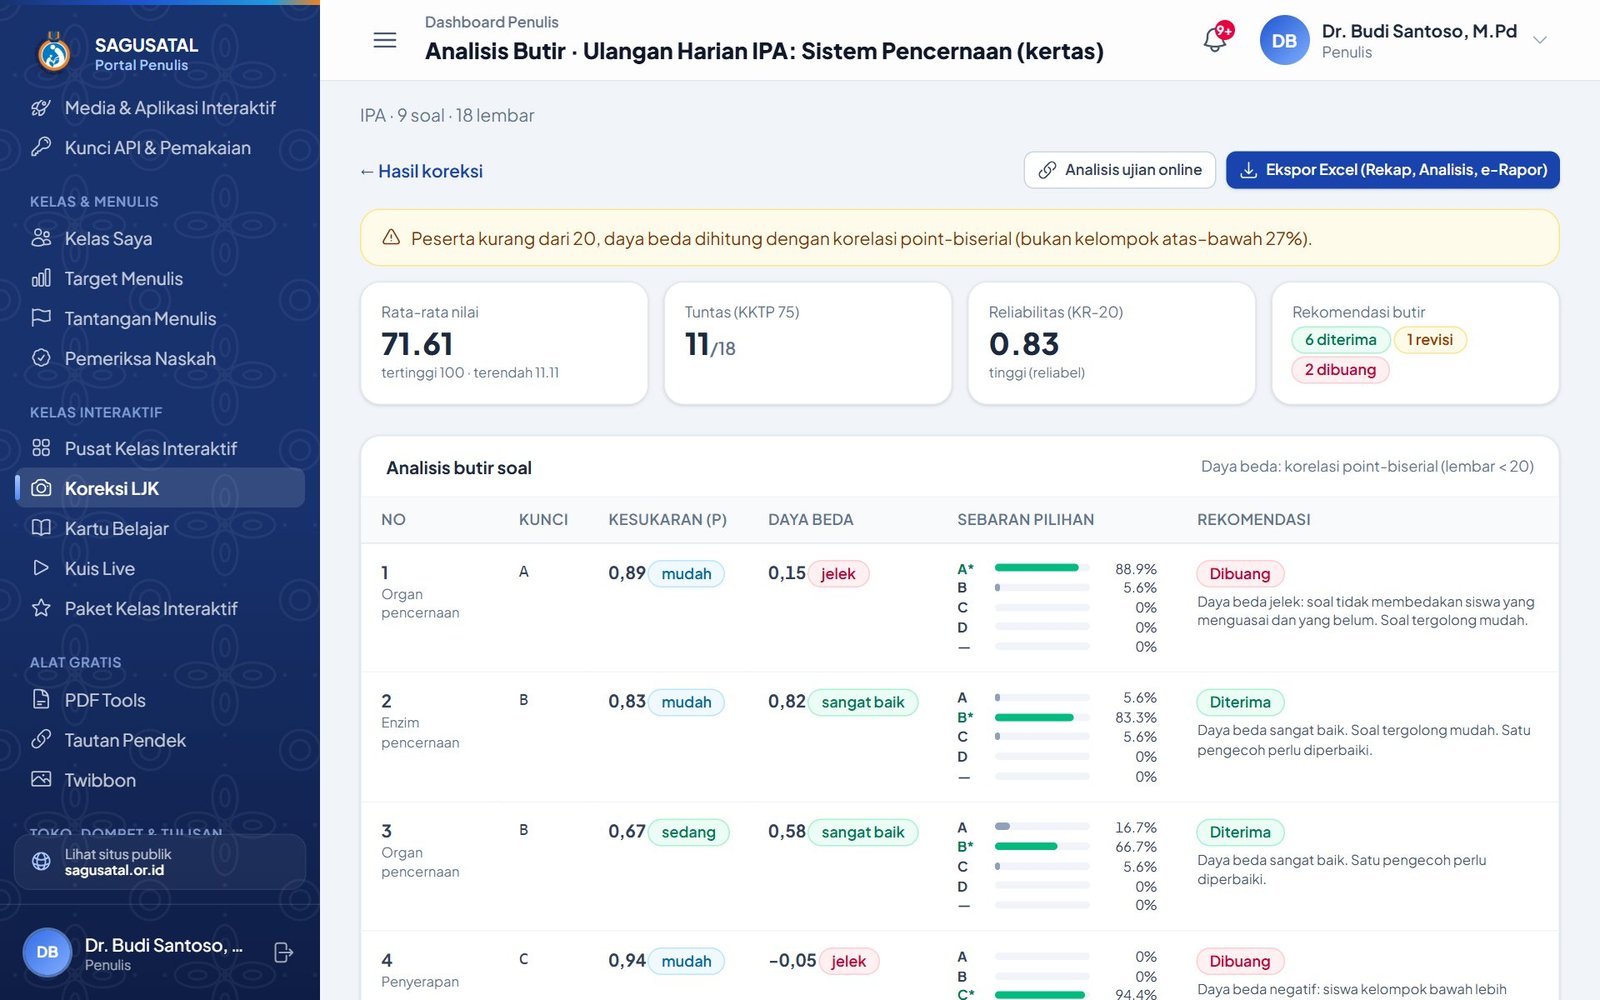Click the people icon for Kelas Saya

click(x=41, y=238)
